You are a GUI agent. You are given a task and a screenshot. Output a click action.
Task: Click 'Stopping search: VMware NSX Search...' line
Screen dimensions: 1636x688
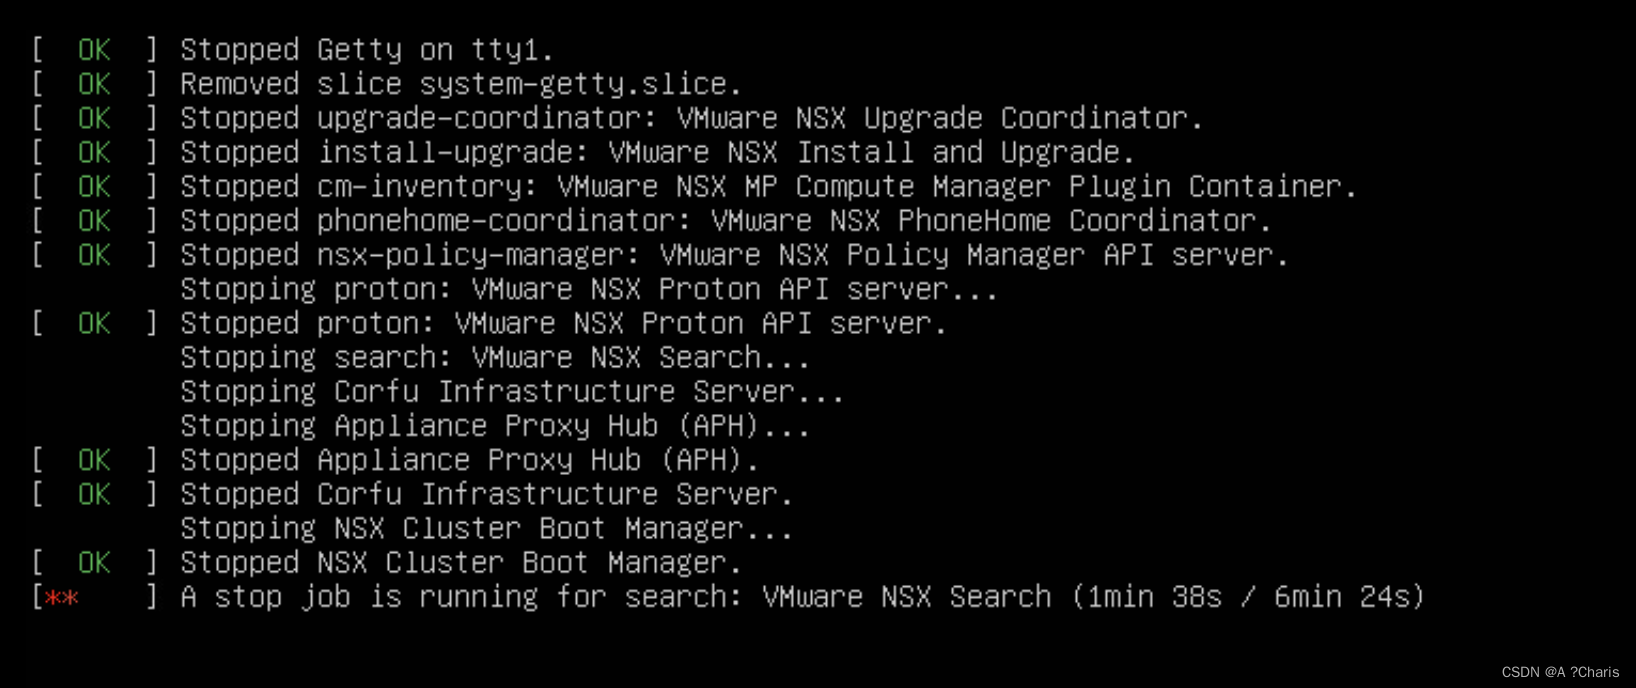click(495, 357)
